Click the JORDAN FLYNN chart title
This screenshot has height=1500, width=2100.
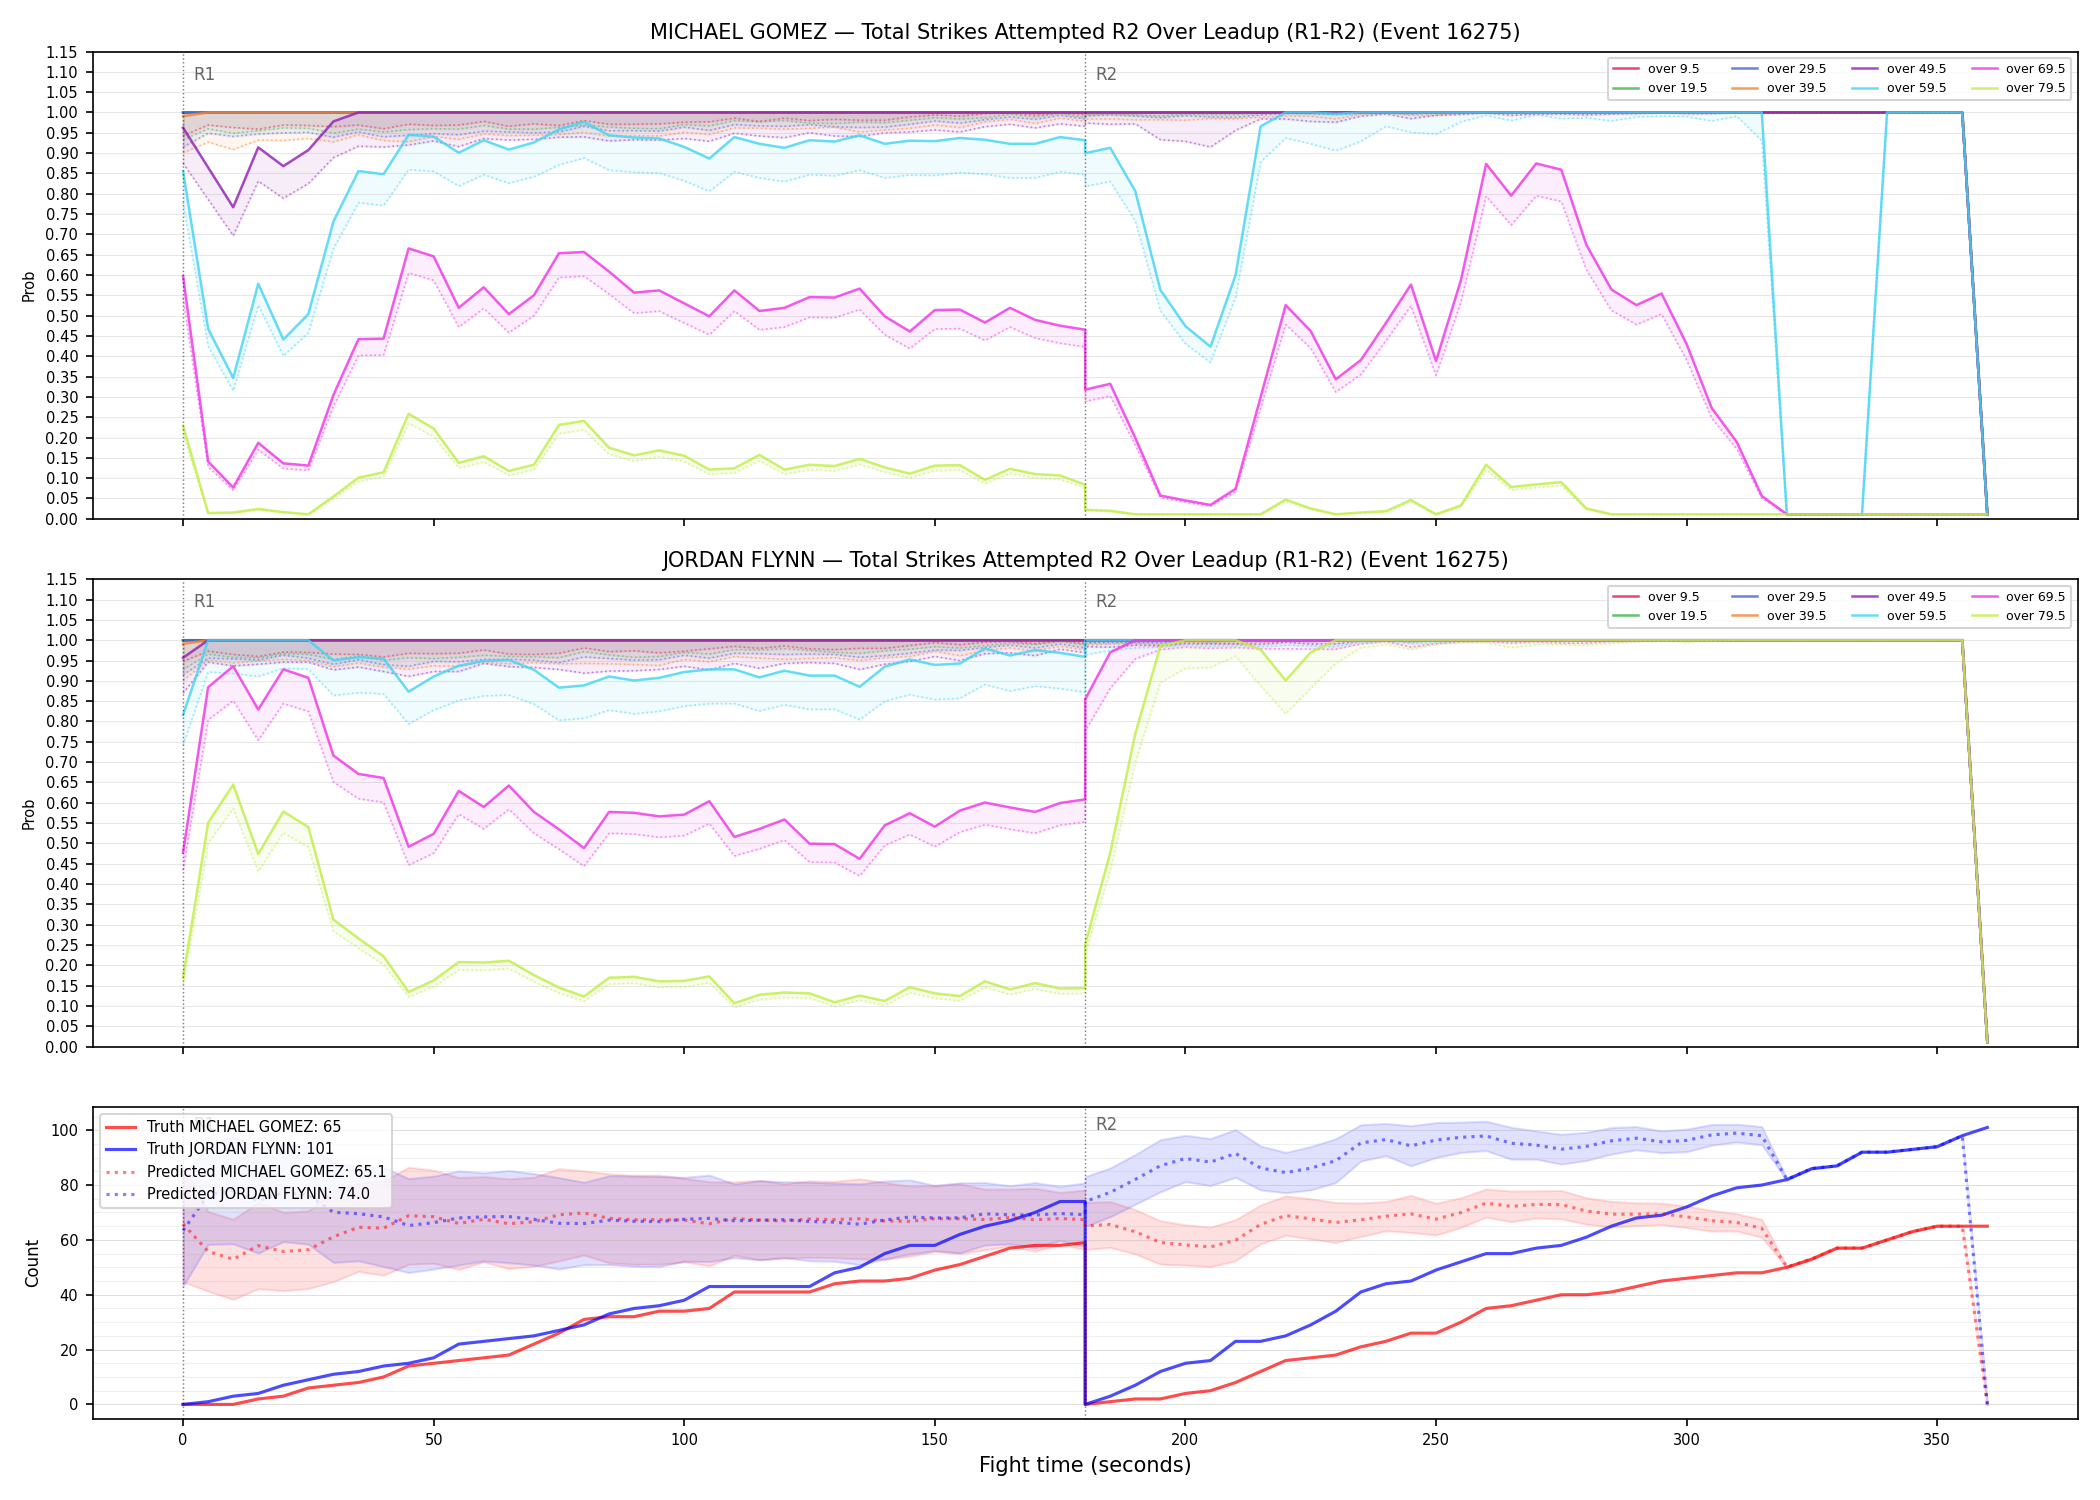pyautogui.click(x=1085, y=560)
